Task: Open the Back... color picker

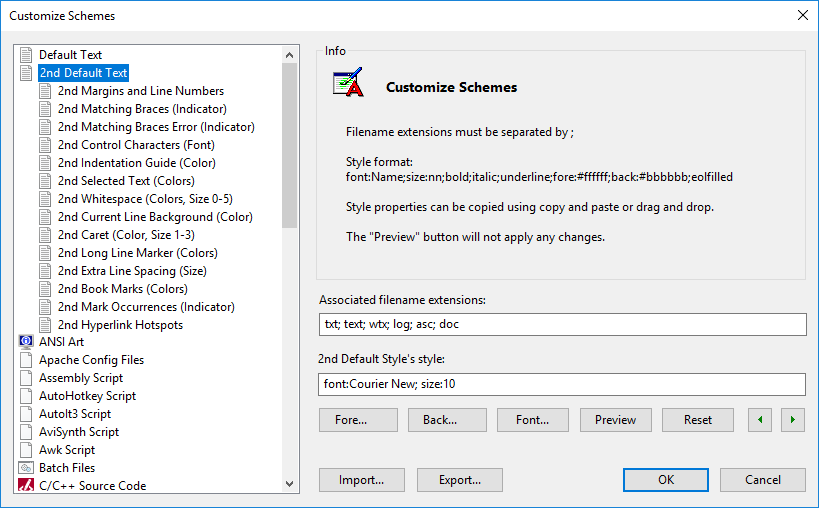Action: pyautogui.click(x=447, y=420)
